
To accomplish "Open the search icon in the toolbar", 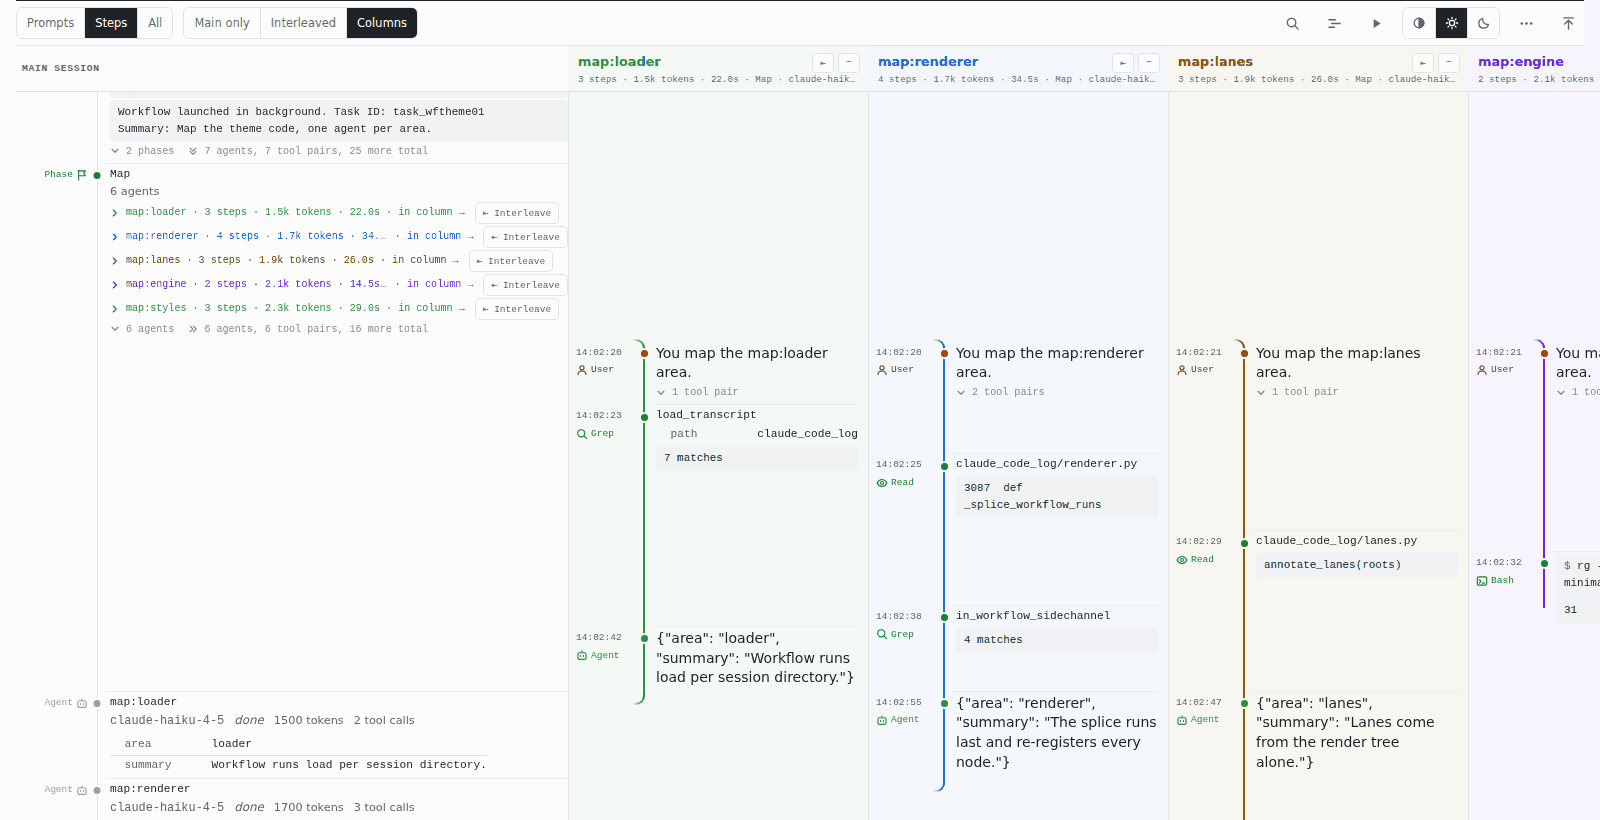I will 1292,23.
